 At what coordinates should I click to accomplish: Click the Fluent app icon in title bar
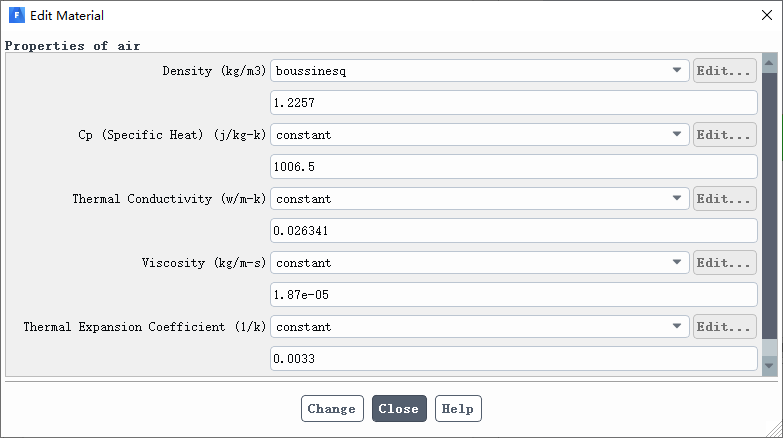pyautogui.click(x=16, y=15)
